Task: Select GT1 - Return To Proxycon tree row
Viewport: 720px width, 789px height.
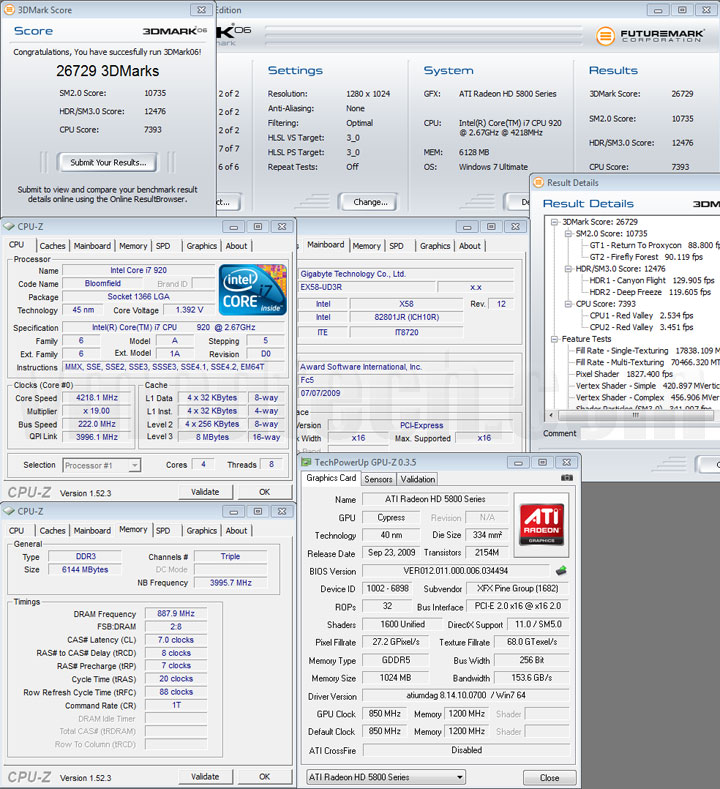Action: tap(654, 245)
